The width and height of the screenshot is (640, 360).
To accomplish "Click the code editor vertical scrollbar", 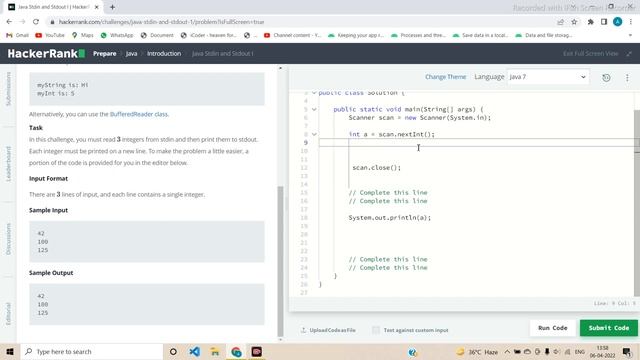I will 637,203.
